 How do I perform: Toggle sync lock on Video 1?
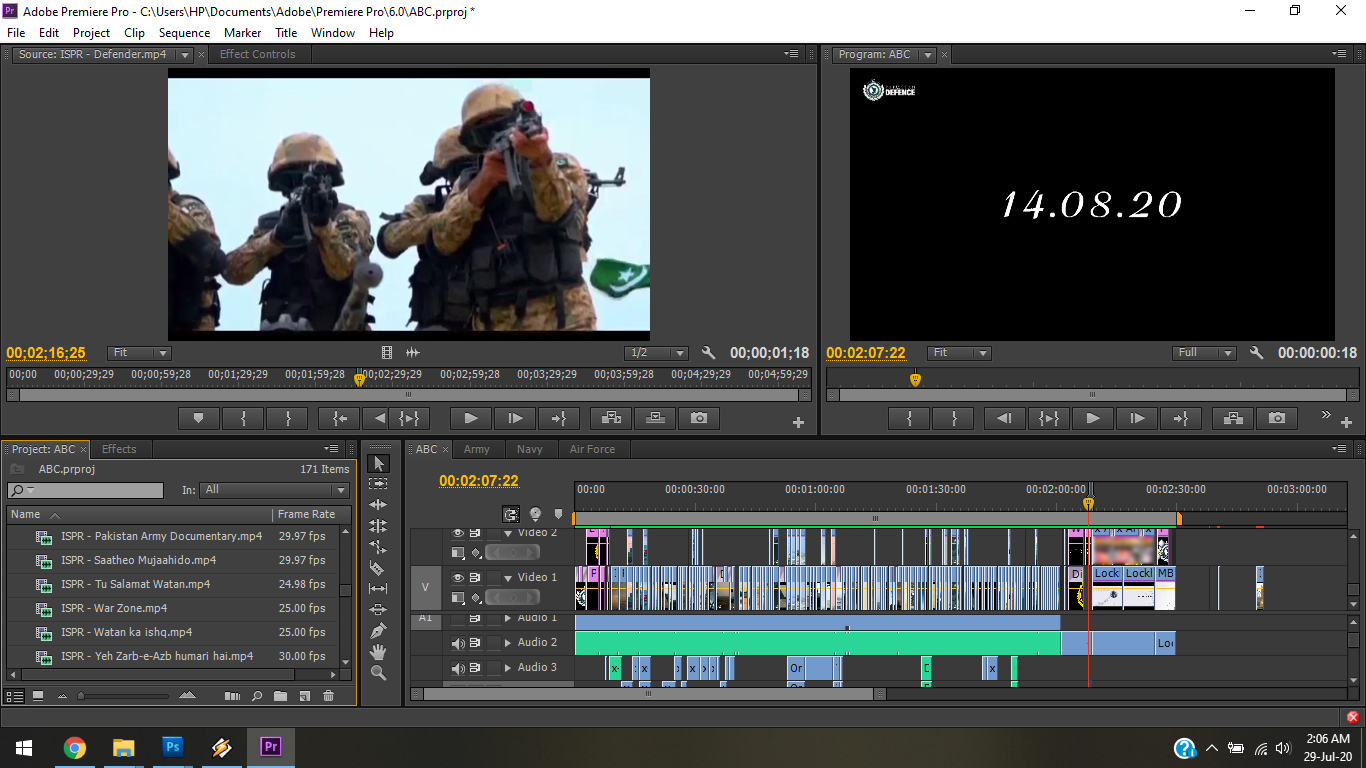475,577
